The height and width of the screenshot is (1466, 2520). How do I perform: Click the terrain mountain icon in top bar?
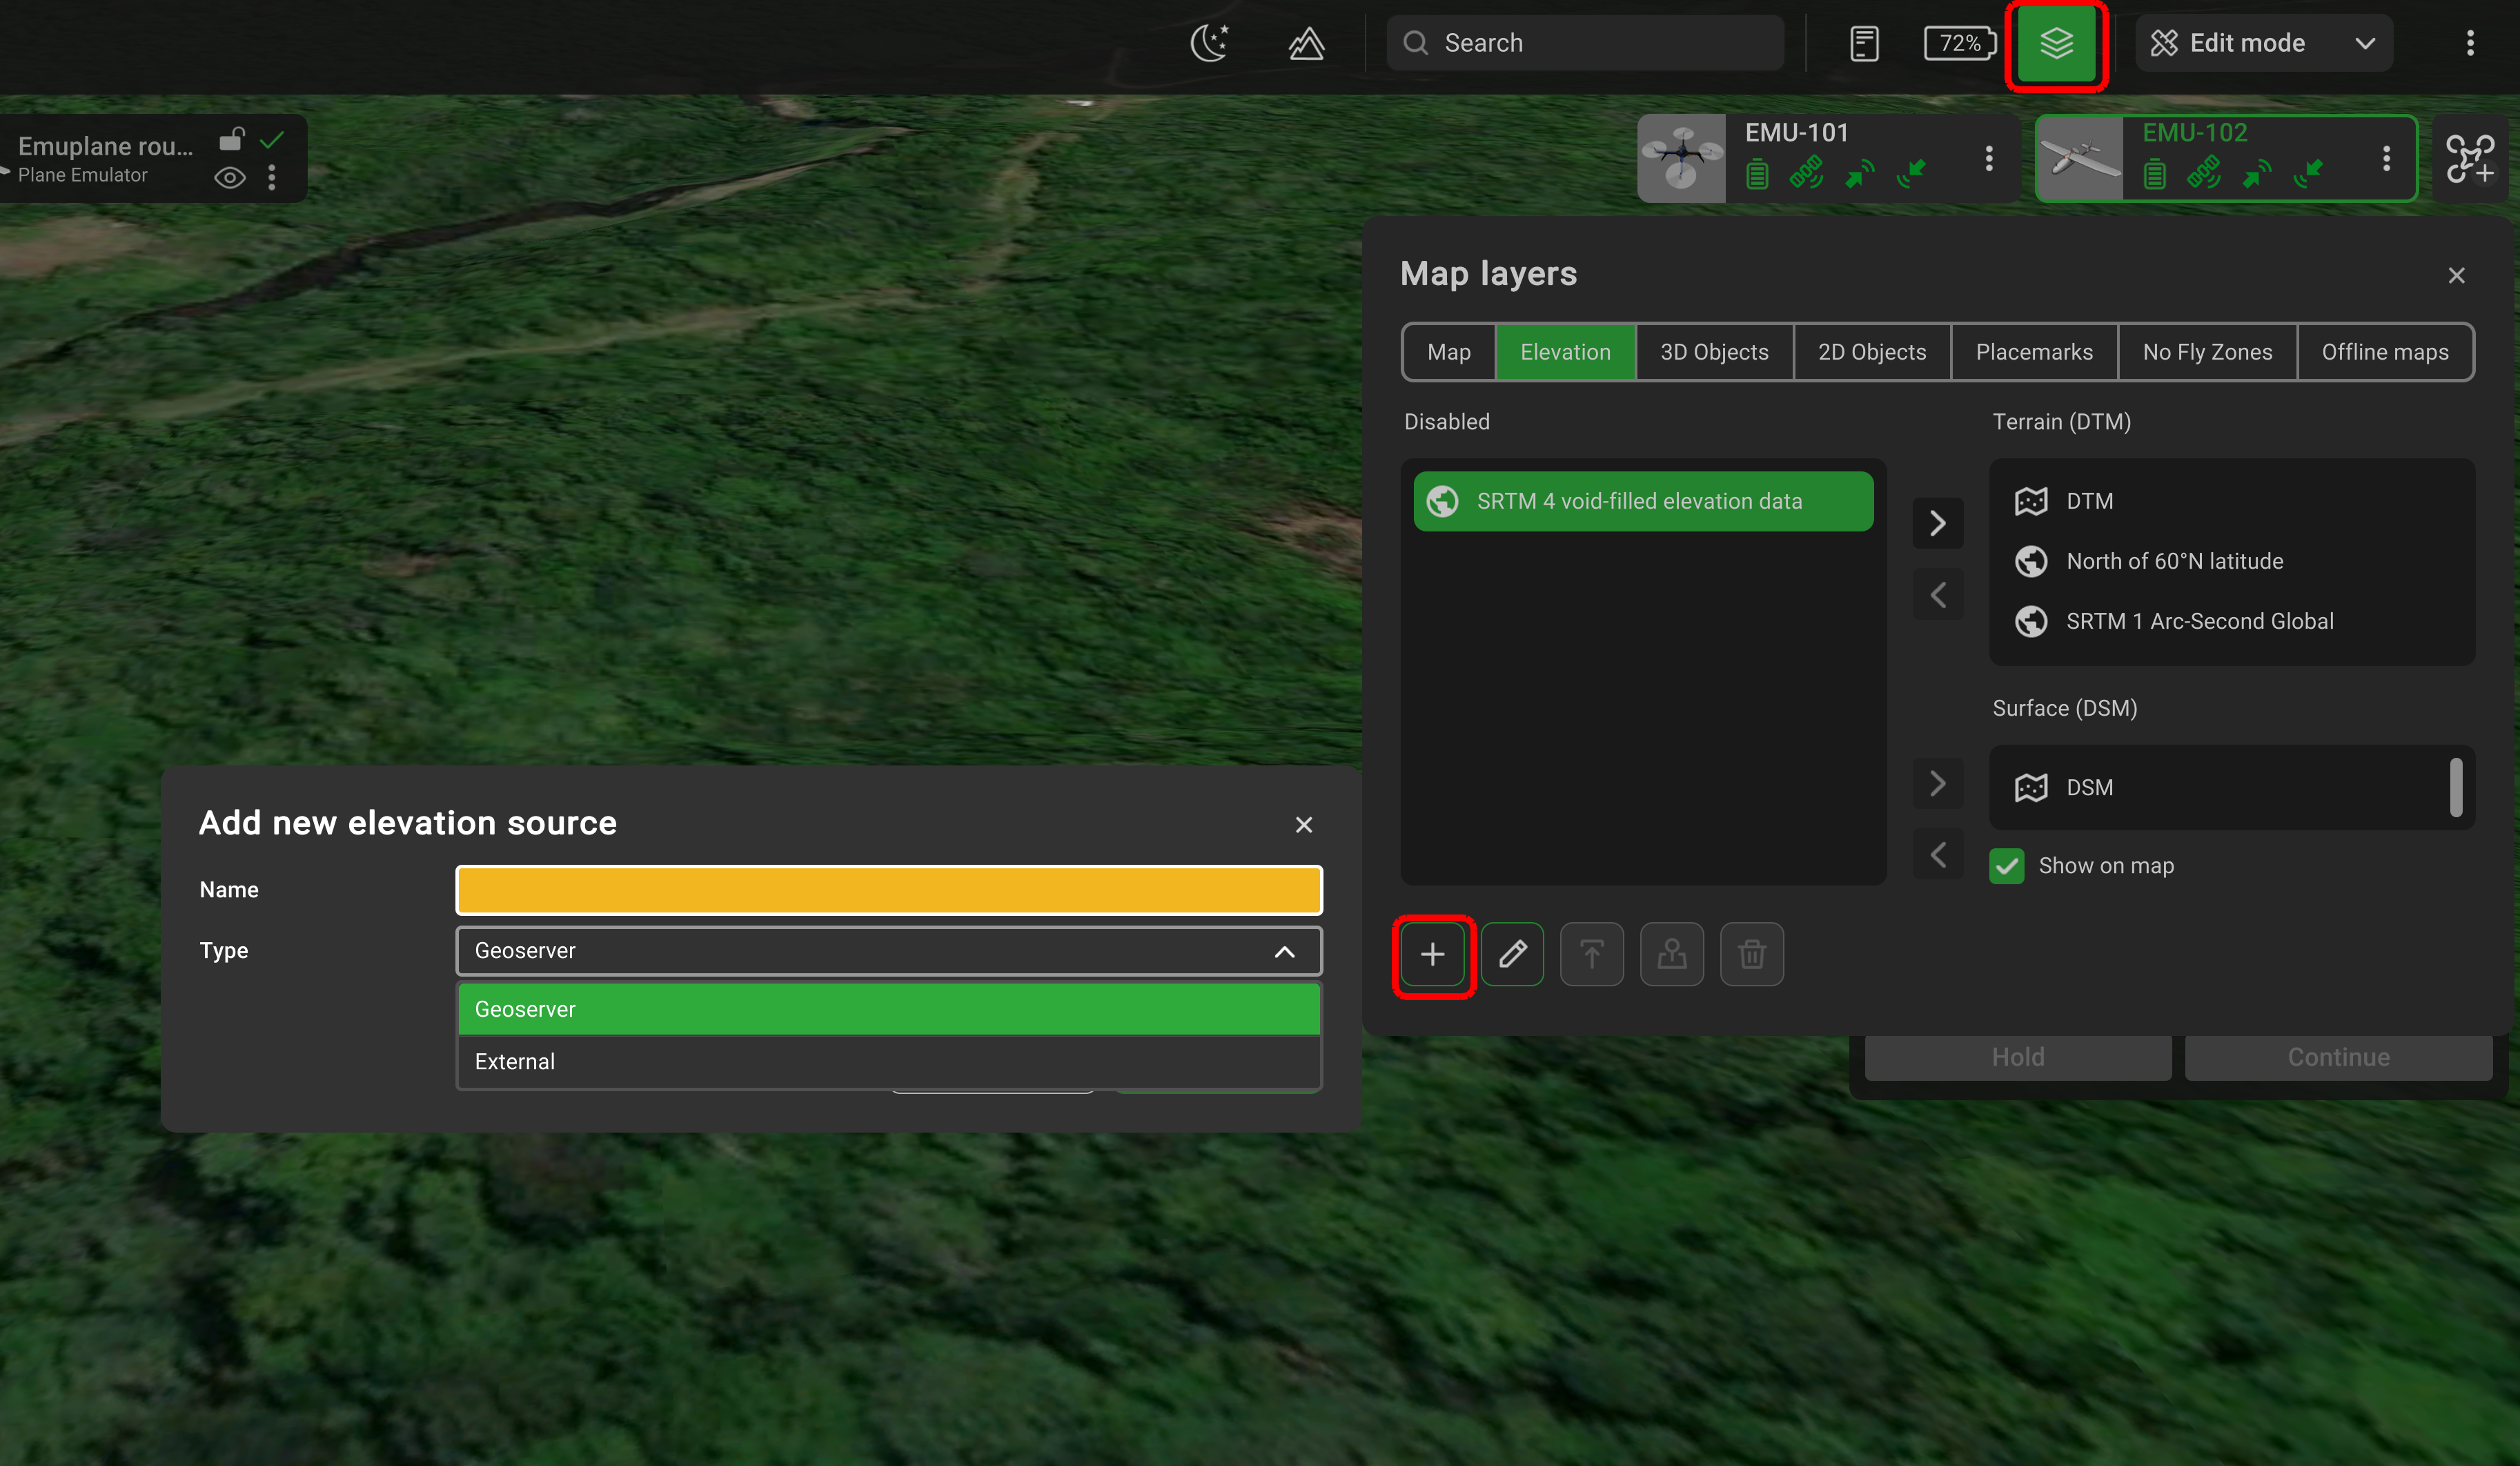[1306, 43]
